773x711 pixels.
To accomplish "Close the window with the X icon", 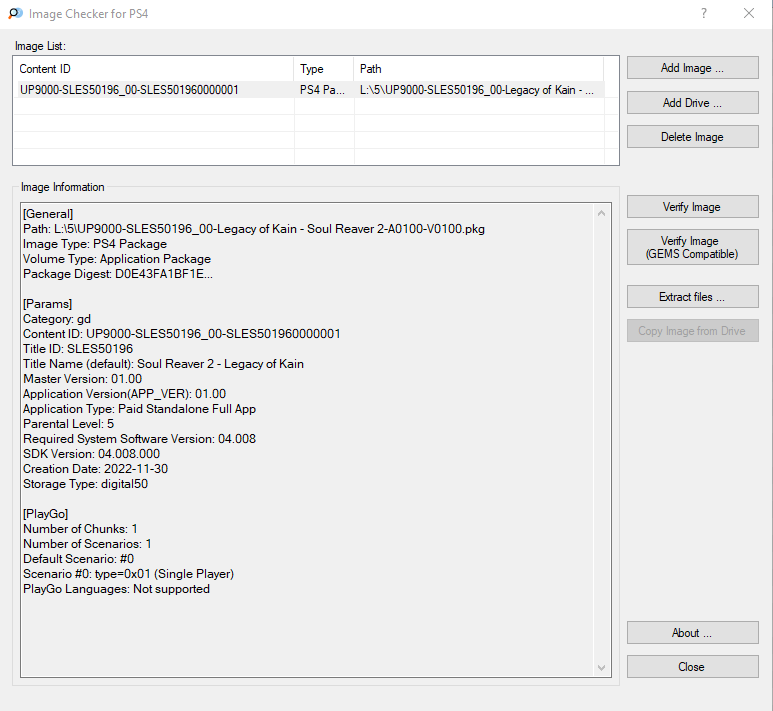I will tap(749, 13).
